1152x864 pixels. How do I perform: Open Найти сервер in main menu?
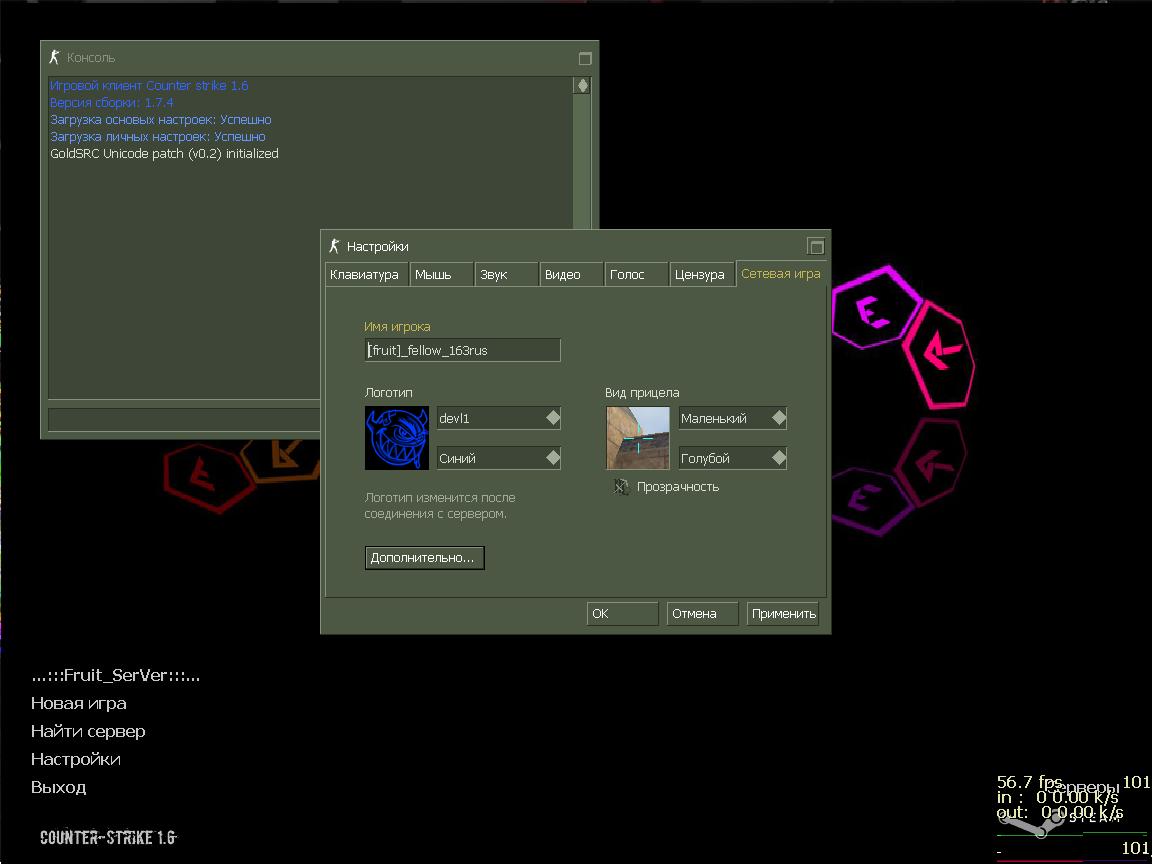(88, 731)
